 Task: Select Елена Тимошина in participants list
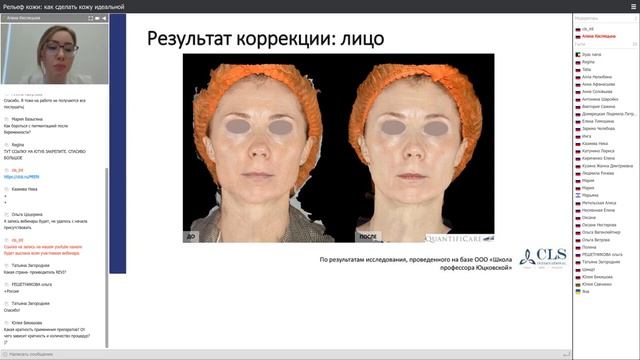click(598, 121)
